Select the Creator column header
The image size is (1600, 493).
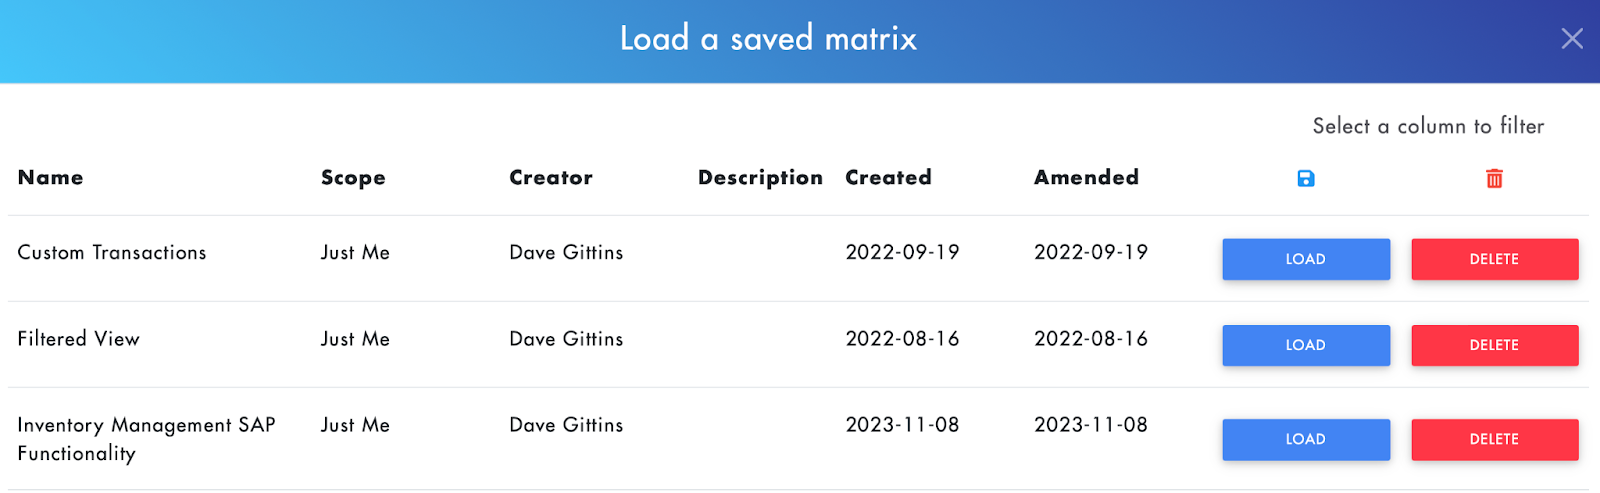tap(551, 178)
